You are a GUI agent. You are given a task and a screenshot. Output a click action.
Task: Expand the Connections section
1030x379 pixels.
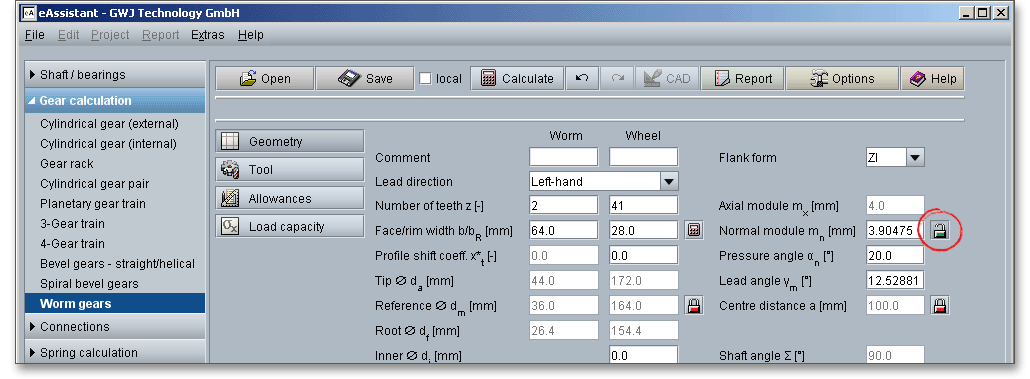click(115, 326)
